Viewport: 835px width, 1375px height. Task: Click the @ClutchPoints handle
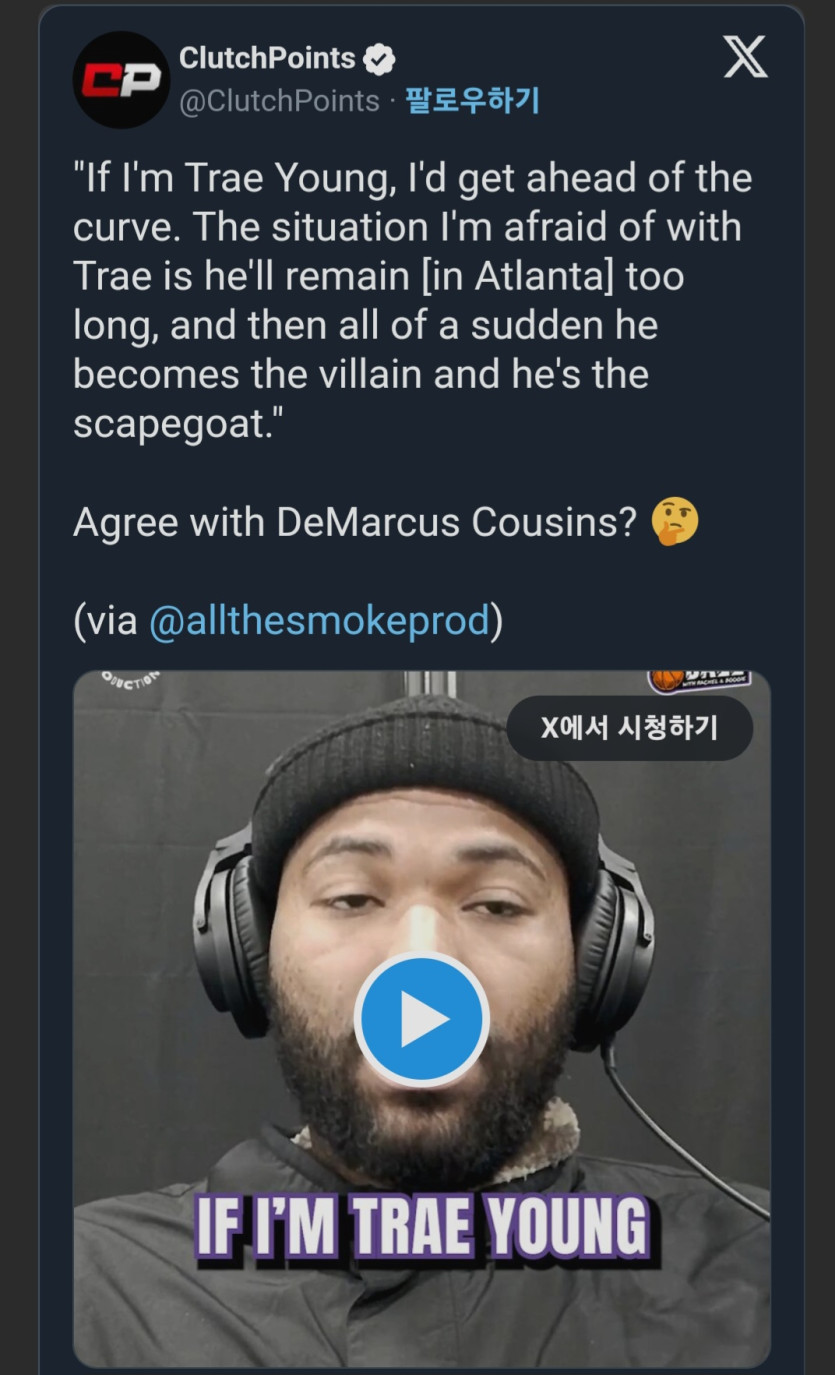pyautogui.click(x=279, y=101)
